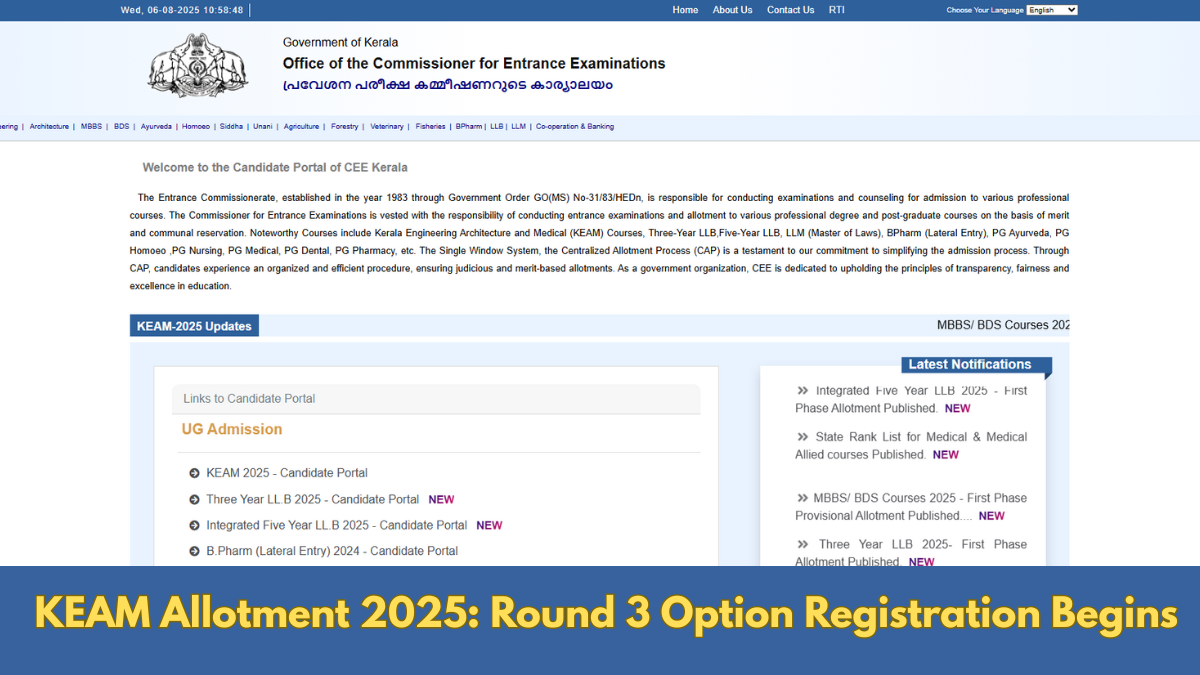Open the BPharm course link
Viewport: 1200px width, 675px height.
coord(468,127)
